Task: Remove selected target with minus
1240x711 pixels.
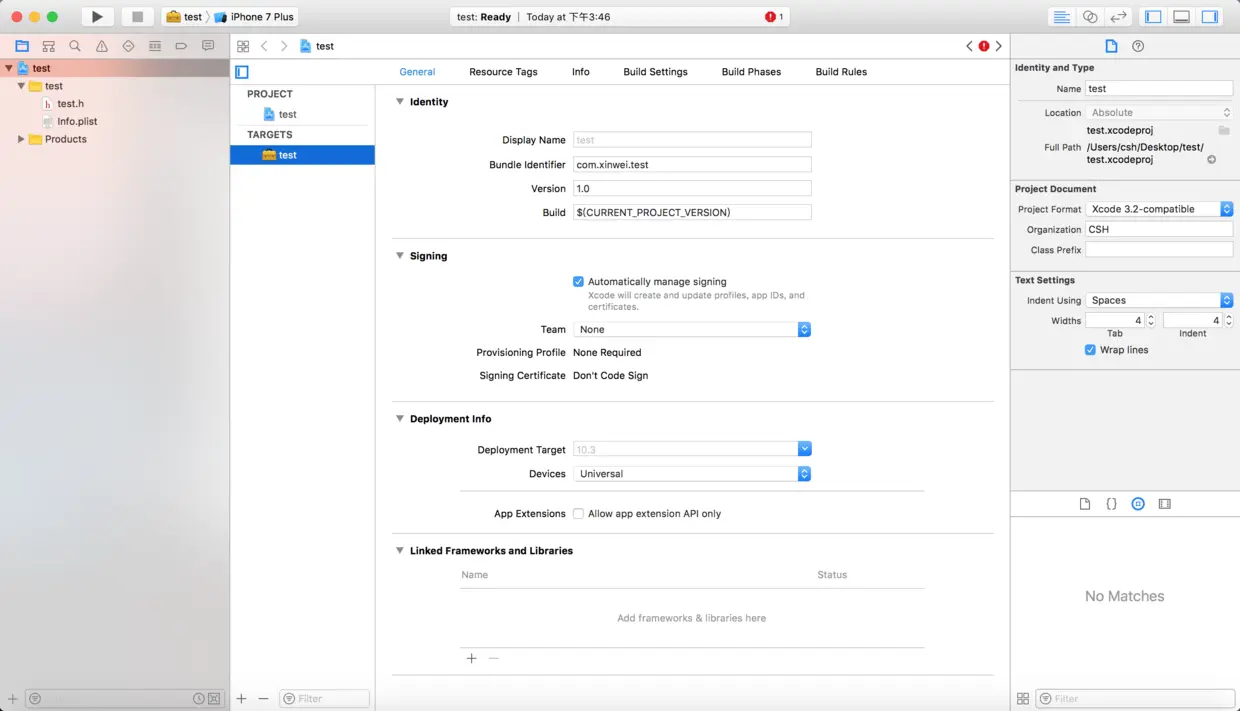Action: tap(263, 698)
